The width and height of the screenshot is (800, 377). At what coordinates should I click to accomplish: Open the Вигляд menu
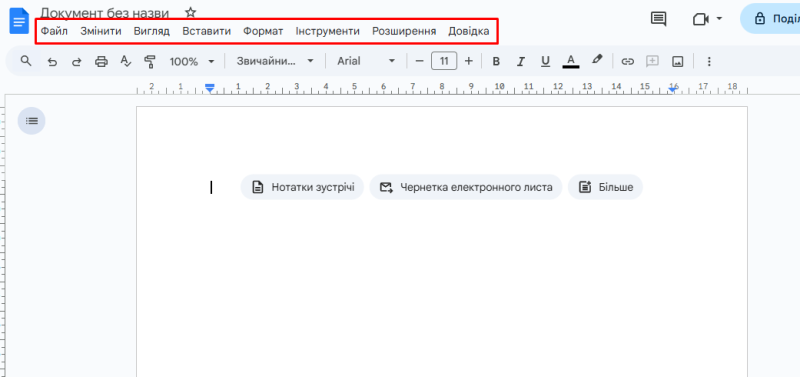[x=152, y=31]
